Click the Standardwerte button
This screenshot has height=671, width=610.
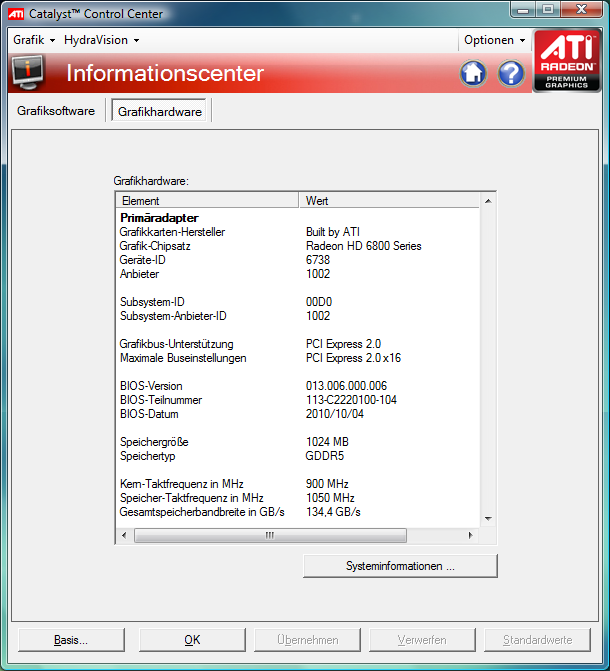[537, 640]
